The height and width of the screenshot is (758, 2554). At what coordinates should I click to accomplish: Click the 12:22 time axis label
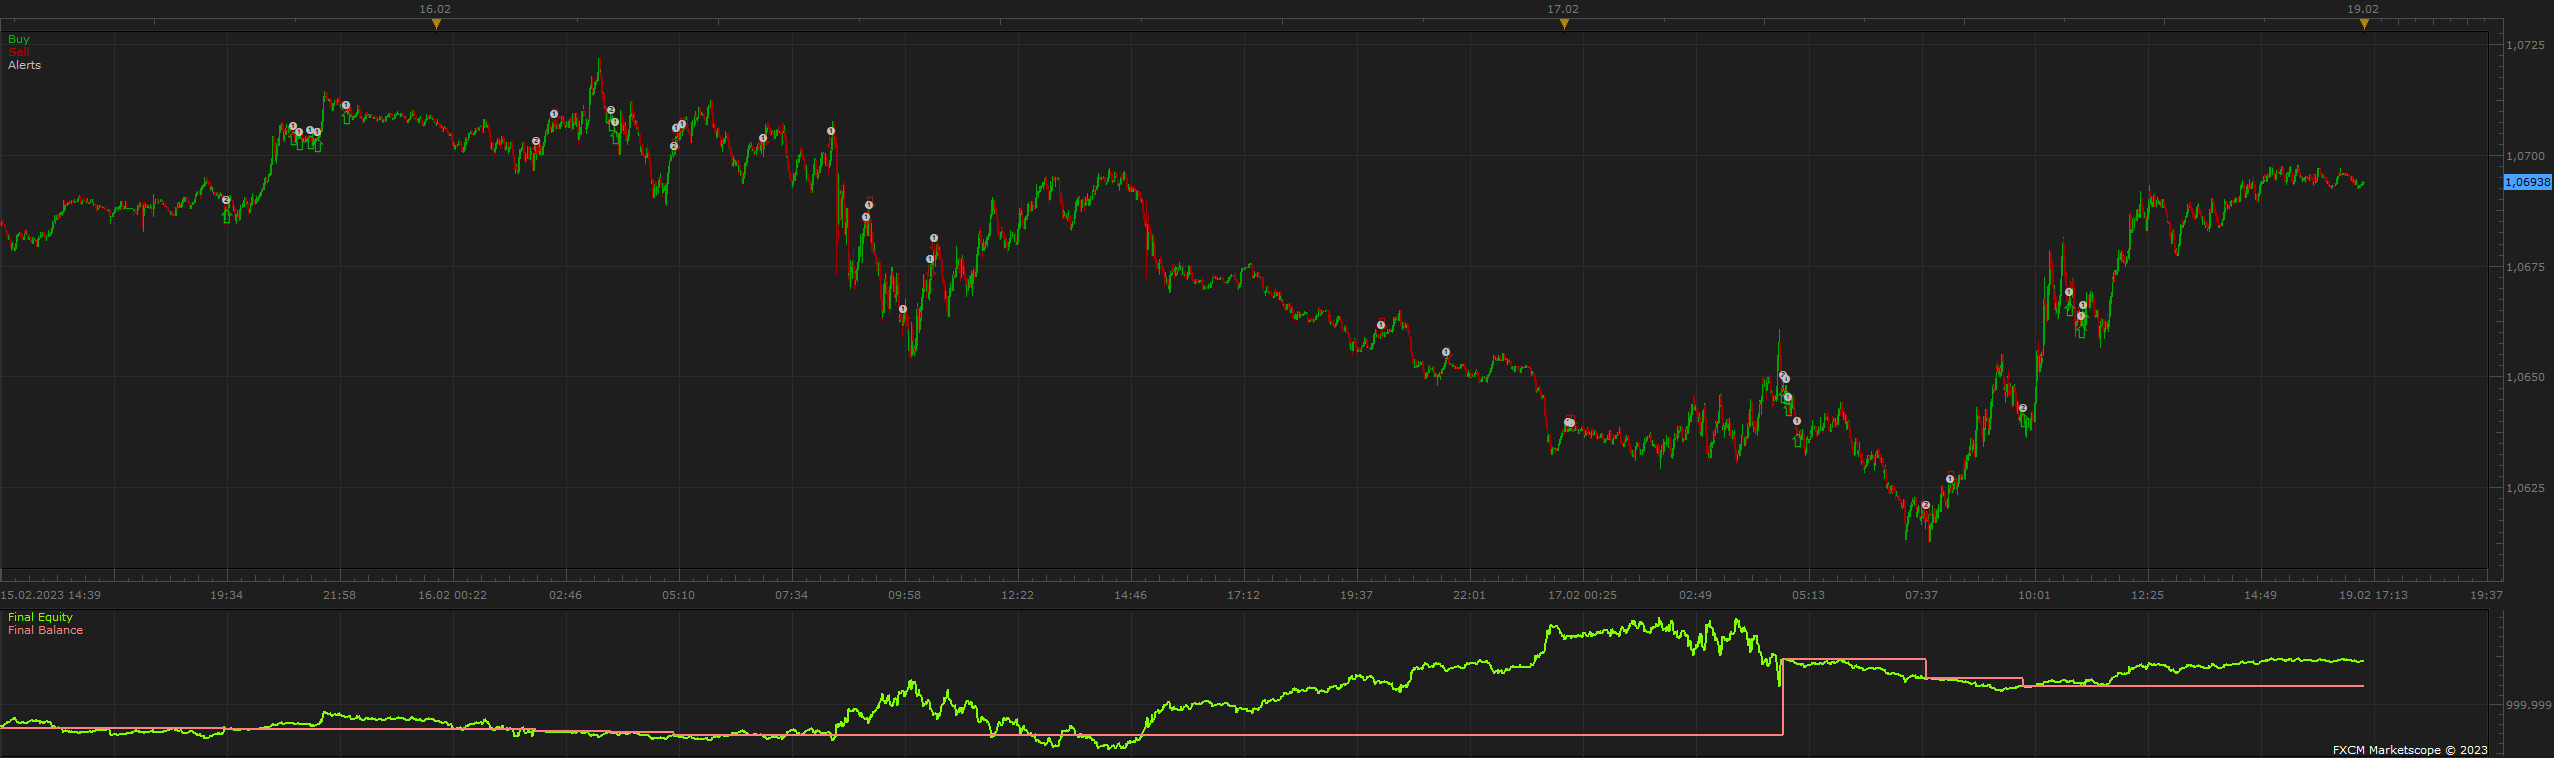tap(1017, 595)
